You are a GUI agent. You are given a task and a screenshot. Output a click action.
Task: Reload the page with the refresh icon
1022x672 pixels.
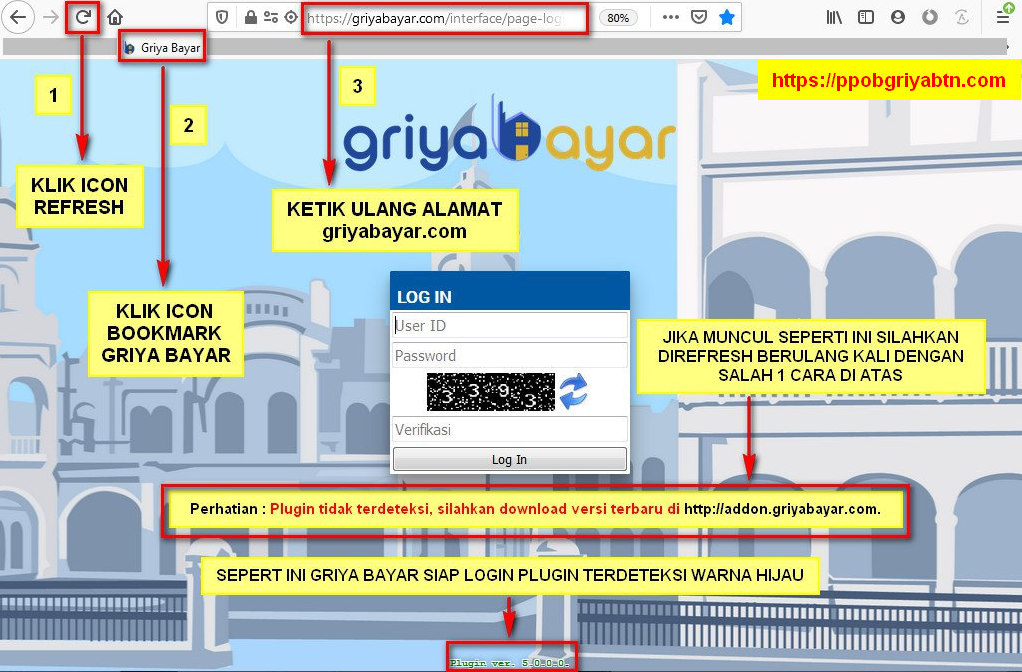84,17
